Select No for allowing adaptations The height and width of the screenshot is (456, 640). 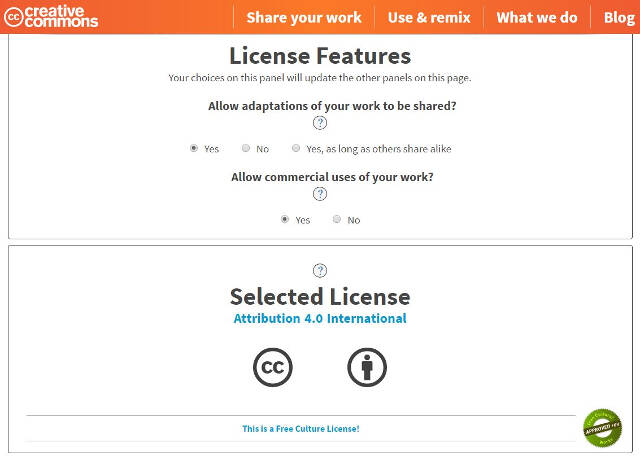pyautogui.click(x=246, y=148)
